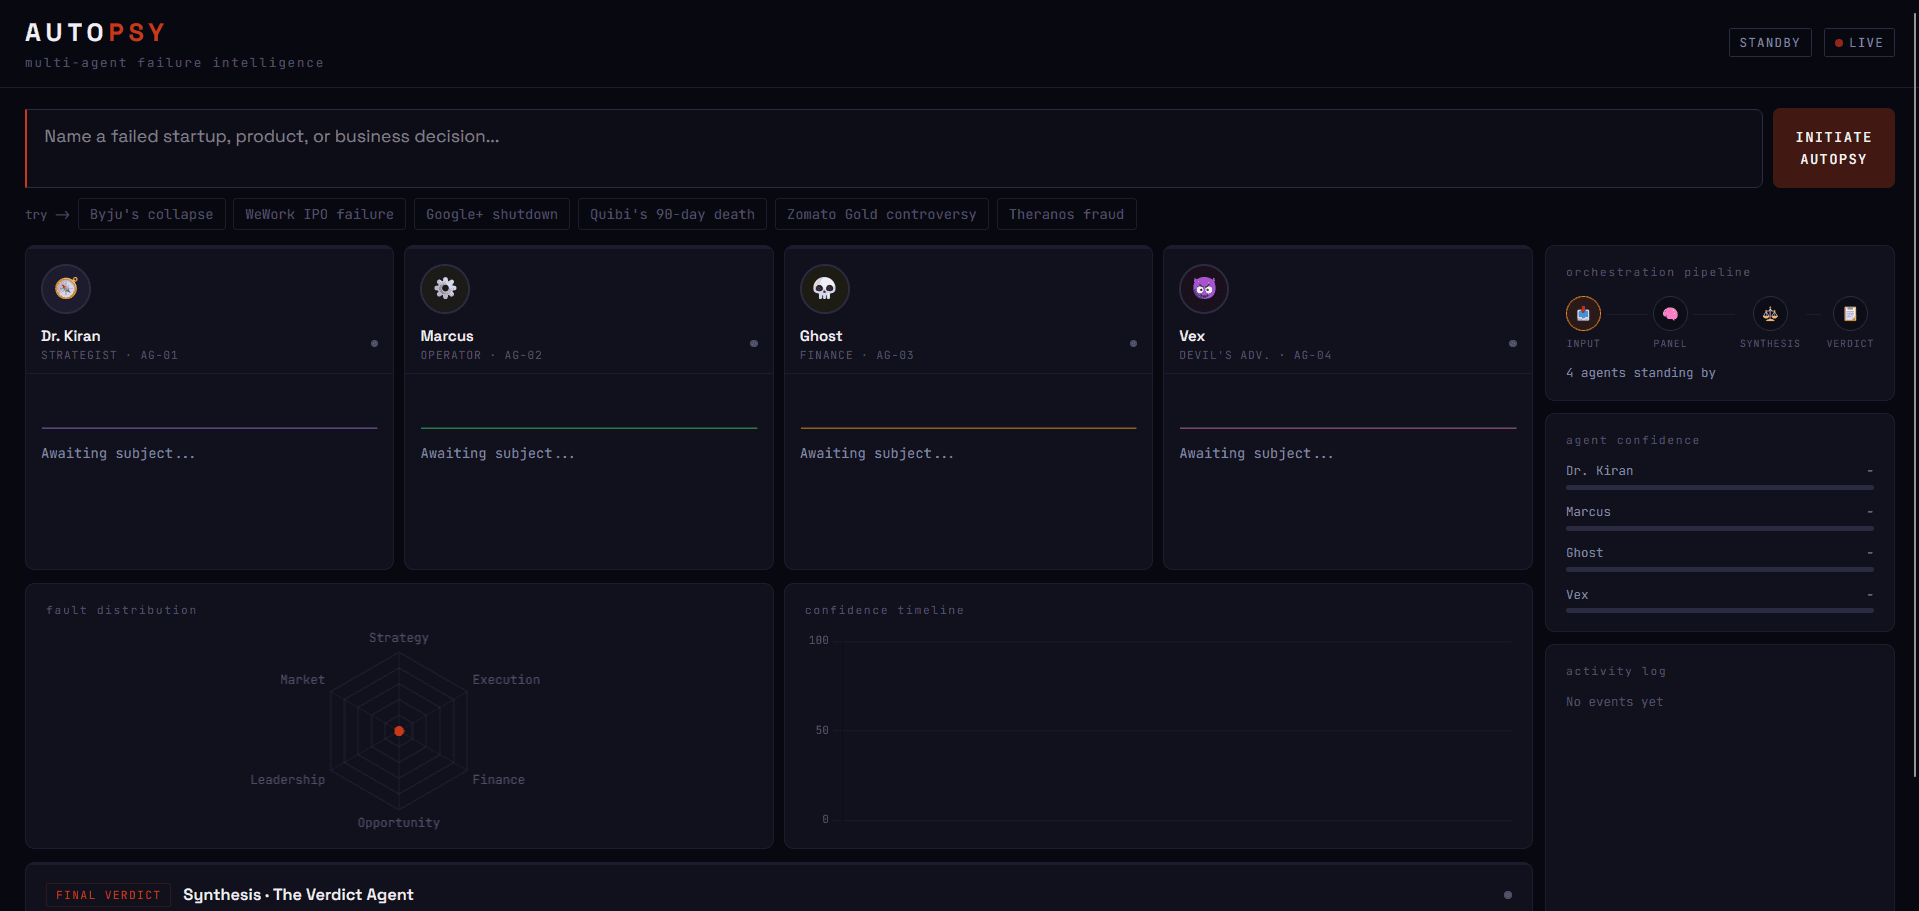
Task: Click the 'Strategy' radar axis label
Action: click(x=398, y=638)
